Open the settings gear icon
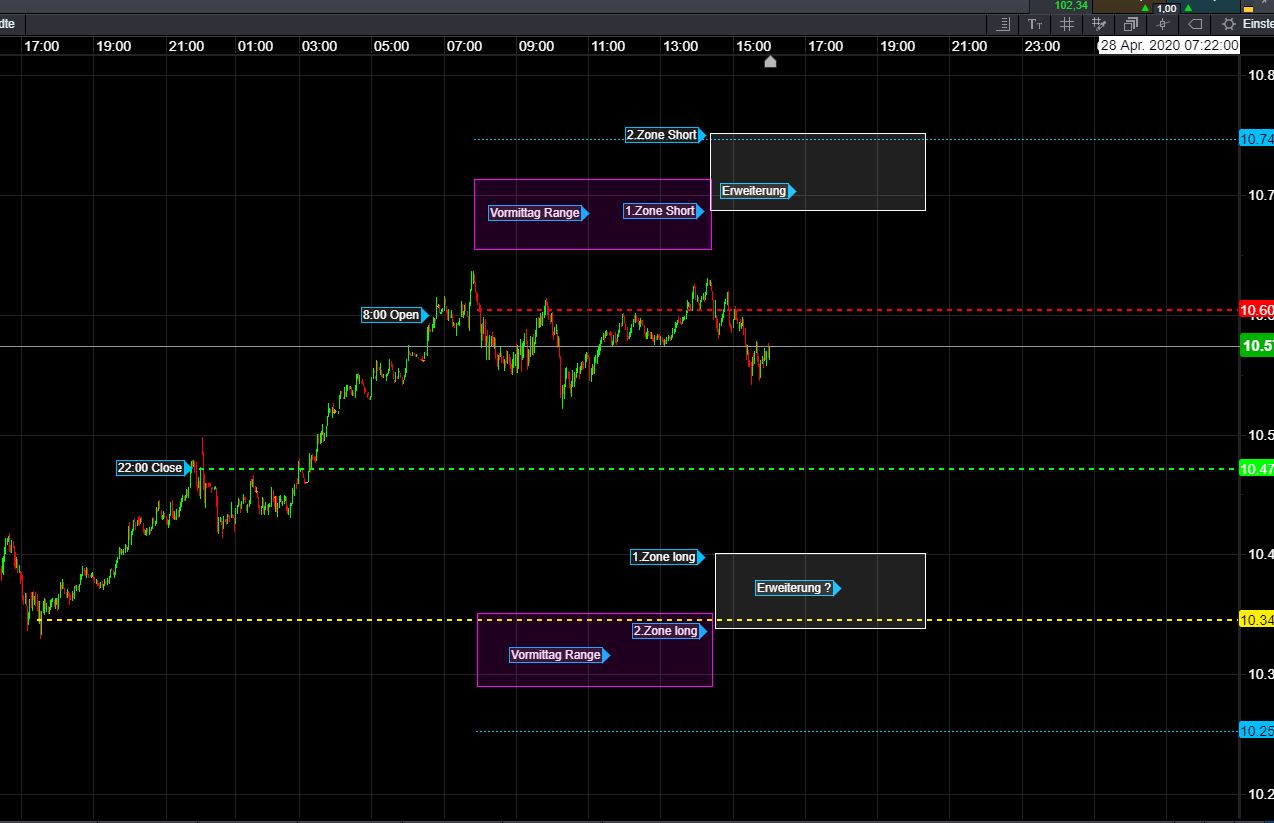The height and width of the screenshot is (823, 1274). 1229,24
